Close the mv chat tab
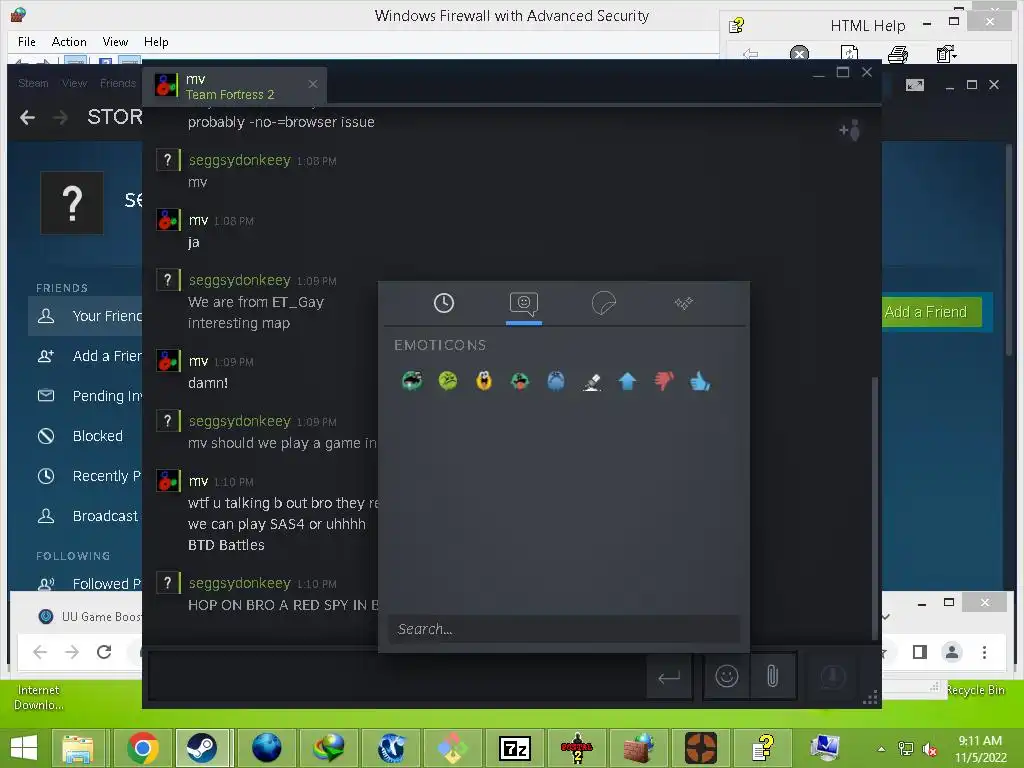The image size is (1024, 768). [313, 84]
